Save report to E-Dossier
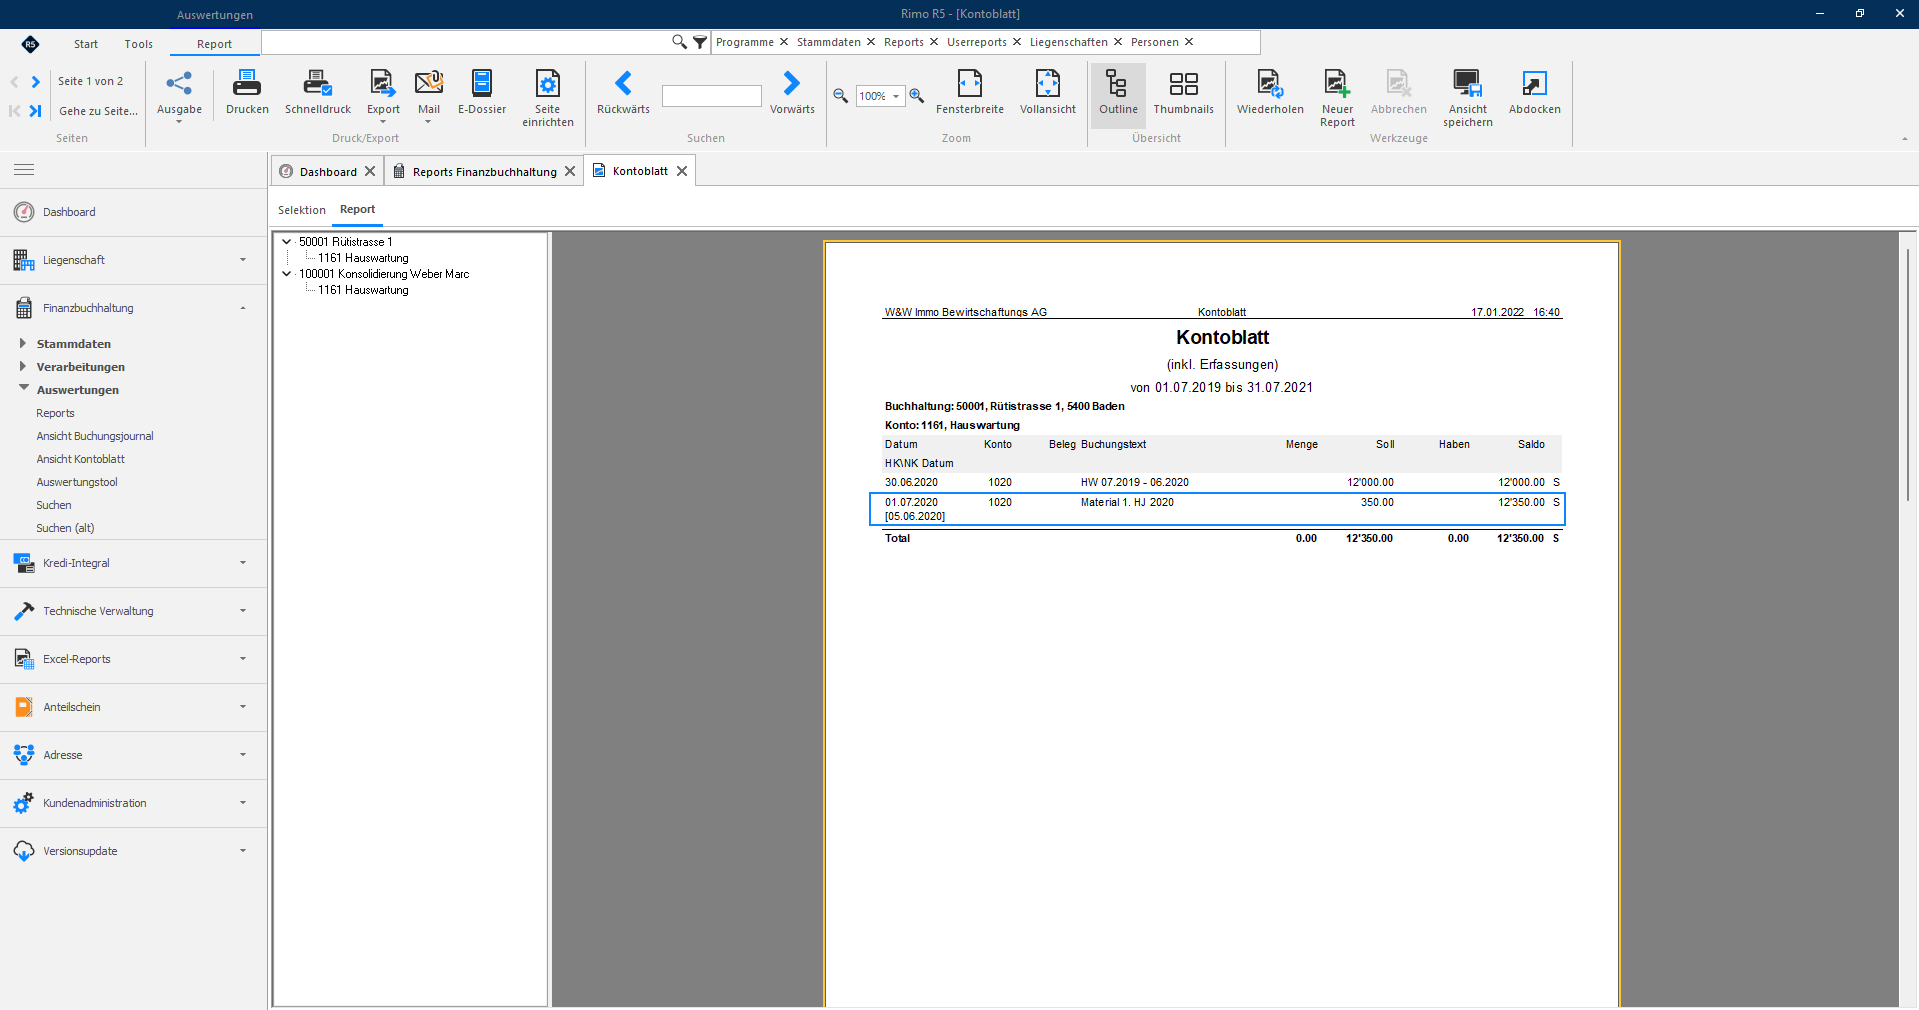The height and width of the screenshot is (1010, 1919). (482, 93)
